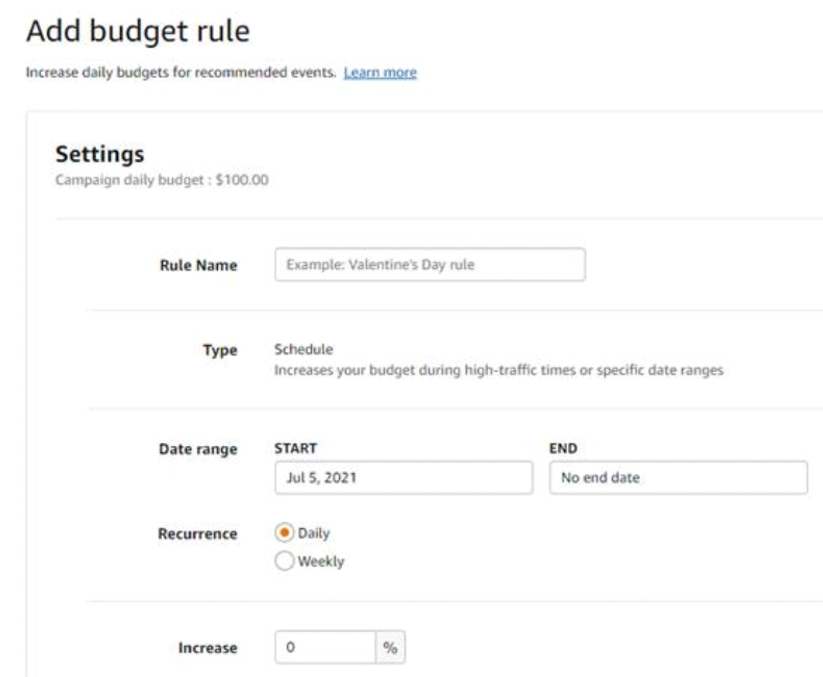Viewport: 823px width, 677px height.
Task: Click the Type label
Action: [x=220, y=351]
